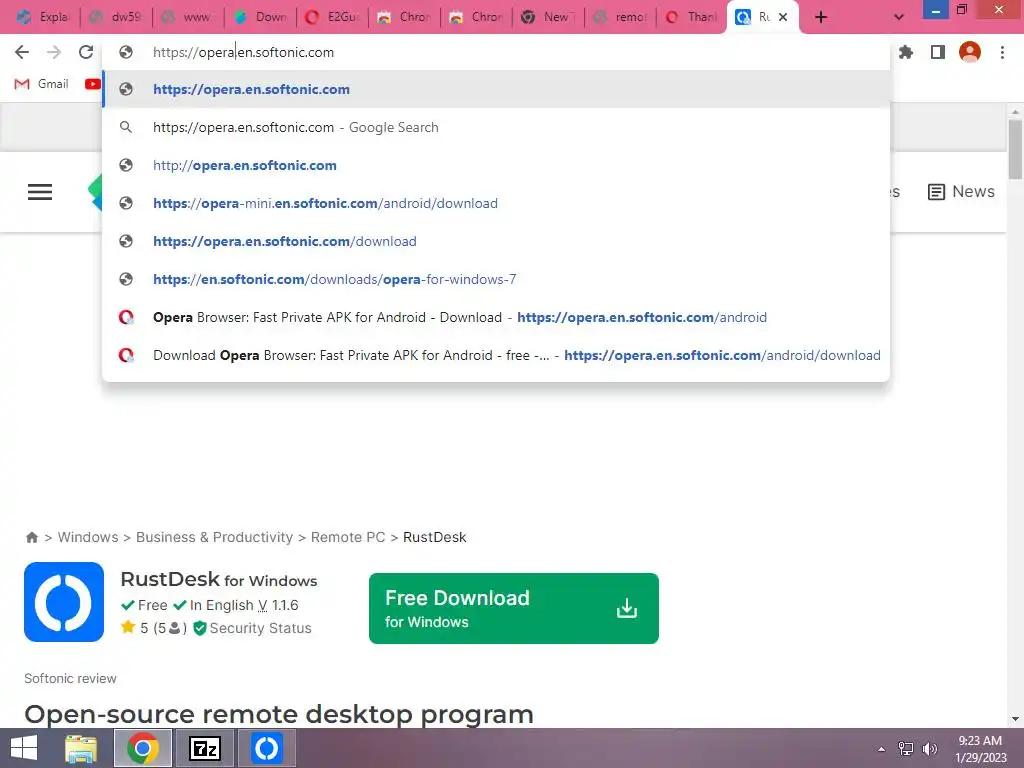
Task: Open 7-Zip from the taskbar
Action: (x=204, y=748)
